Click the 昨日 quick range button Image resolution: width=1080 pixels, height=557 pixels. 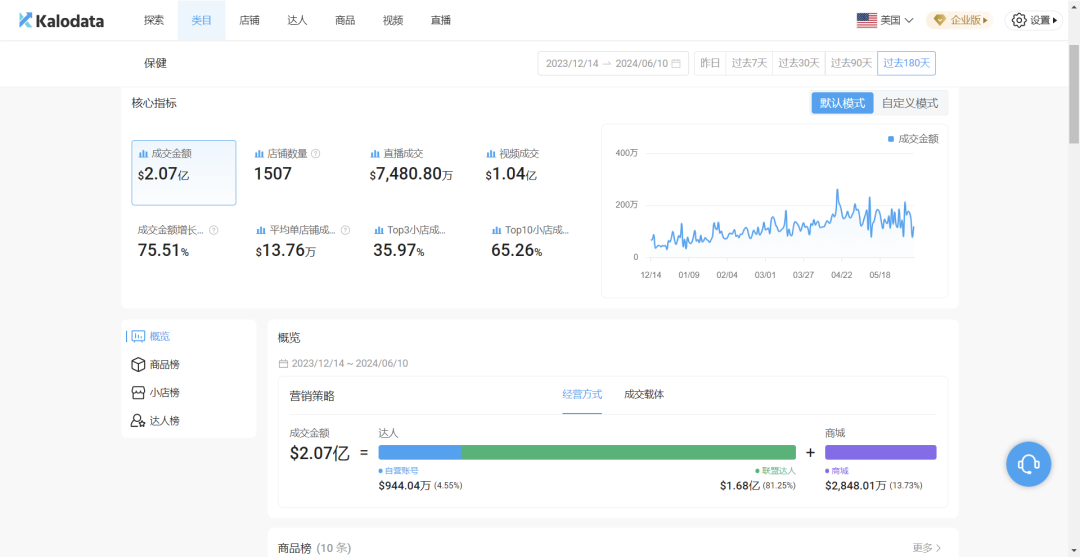point(710,63)
